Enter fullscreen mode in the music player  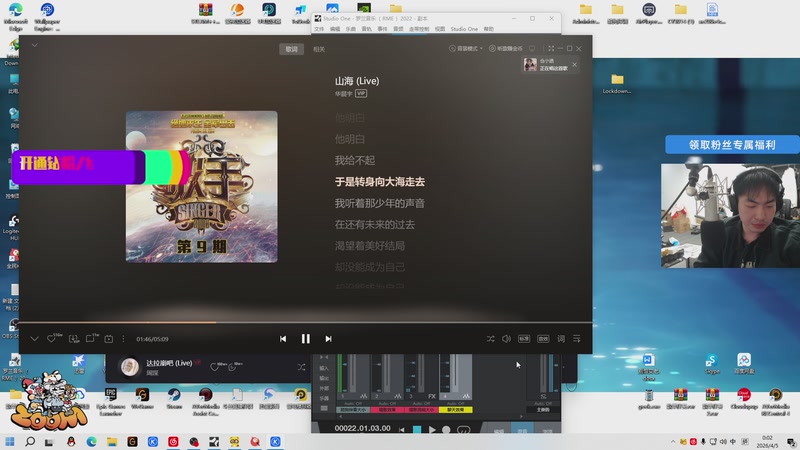tap(551, 48)
